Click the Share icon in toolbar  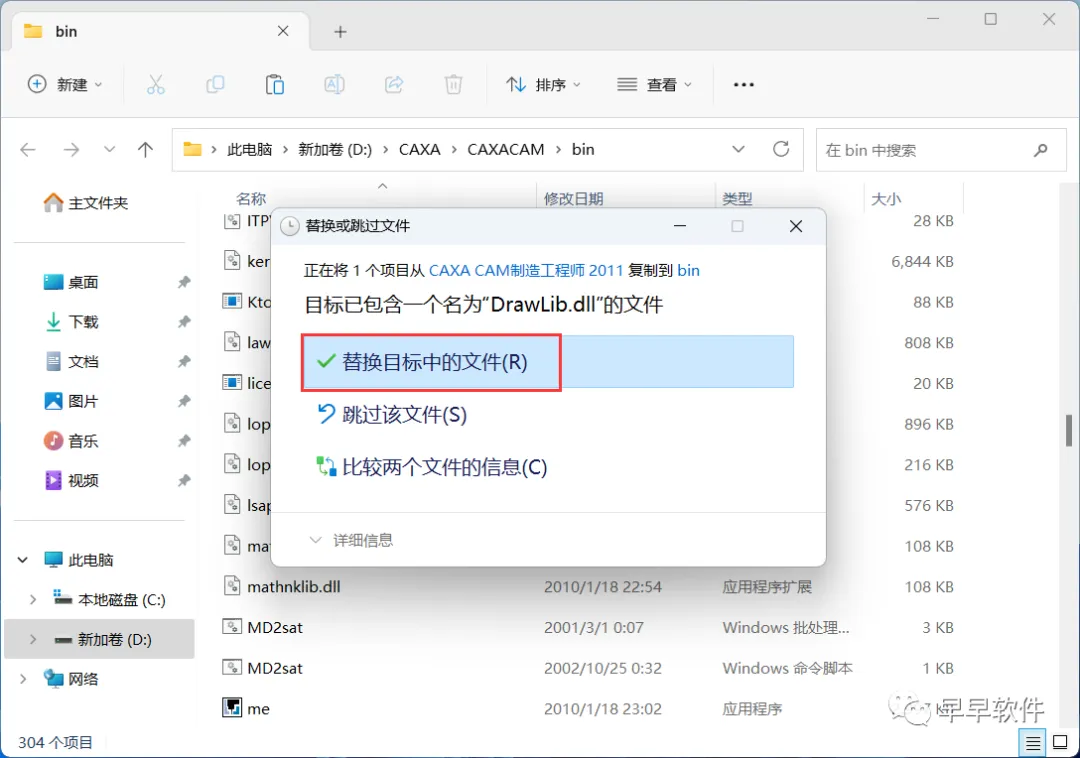[394, 85]
